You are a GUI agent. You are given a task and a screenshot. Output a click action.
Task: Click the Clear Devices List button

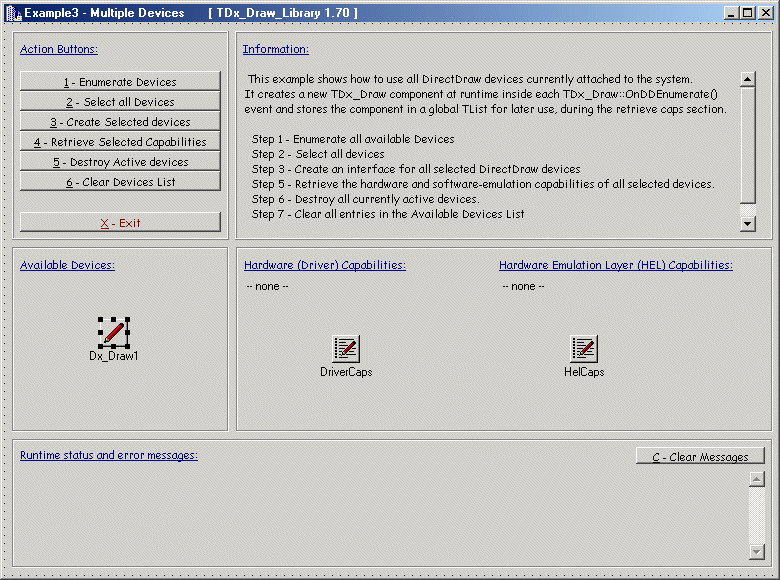tap(120, 182)
